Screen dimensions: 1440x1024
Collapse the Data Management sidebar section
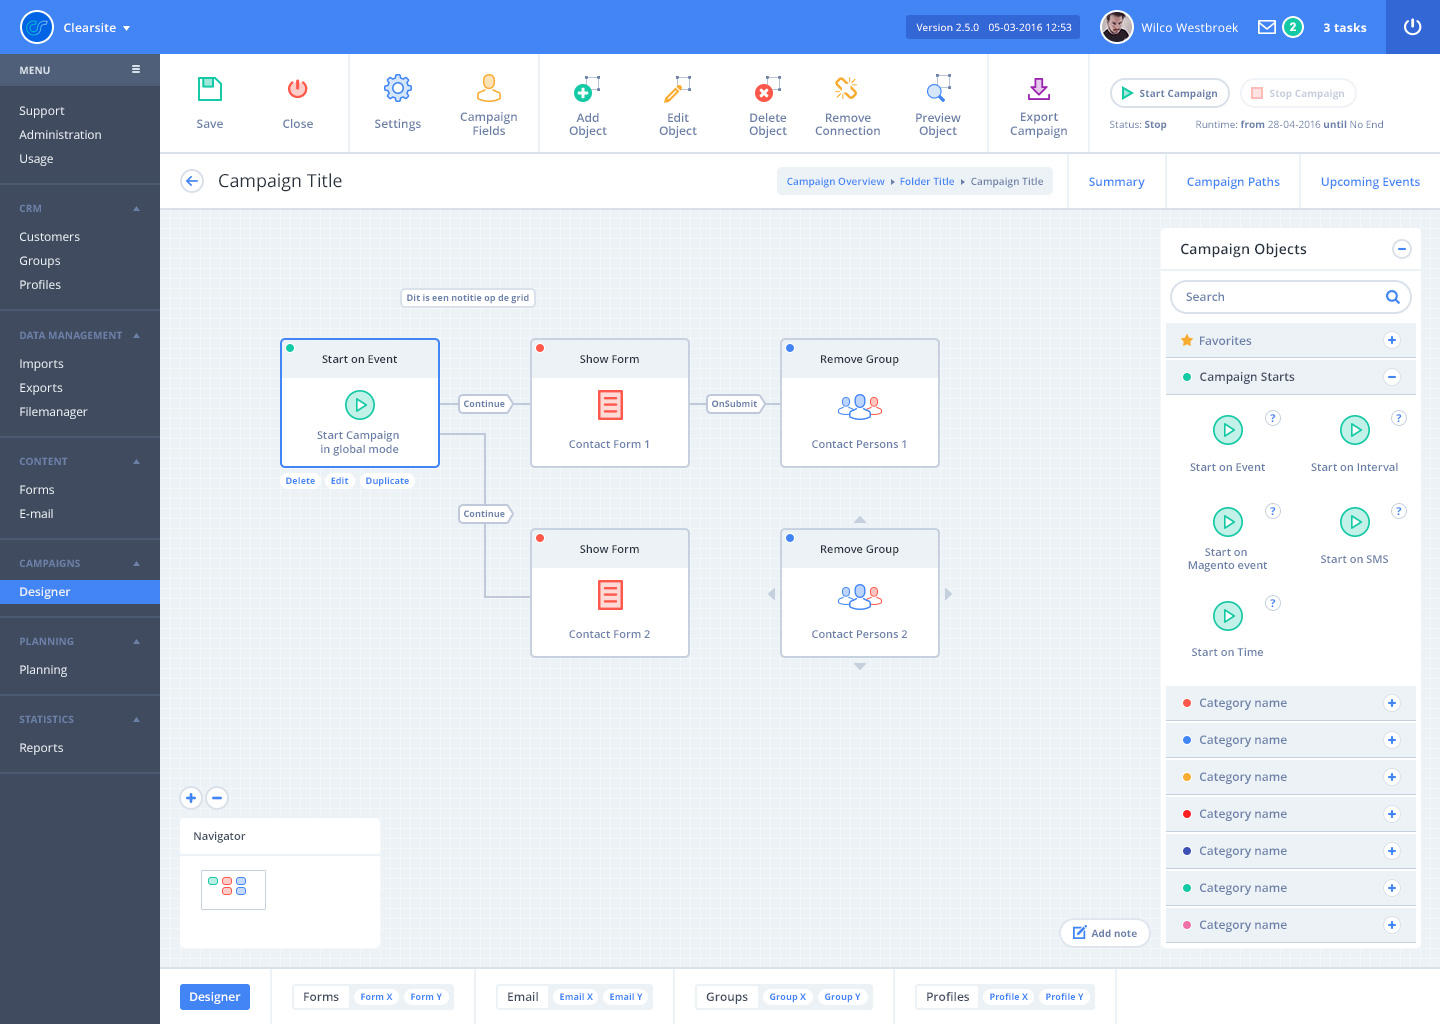tap(136, 336)
